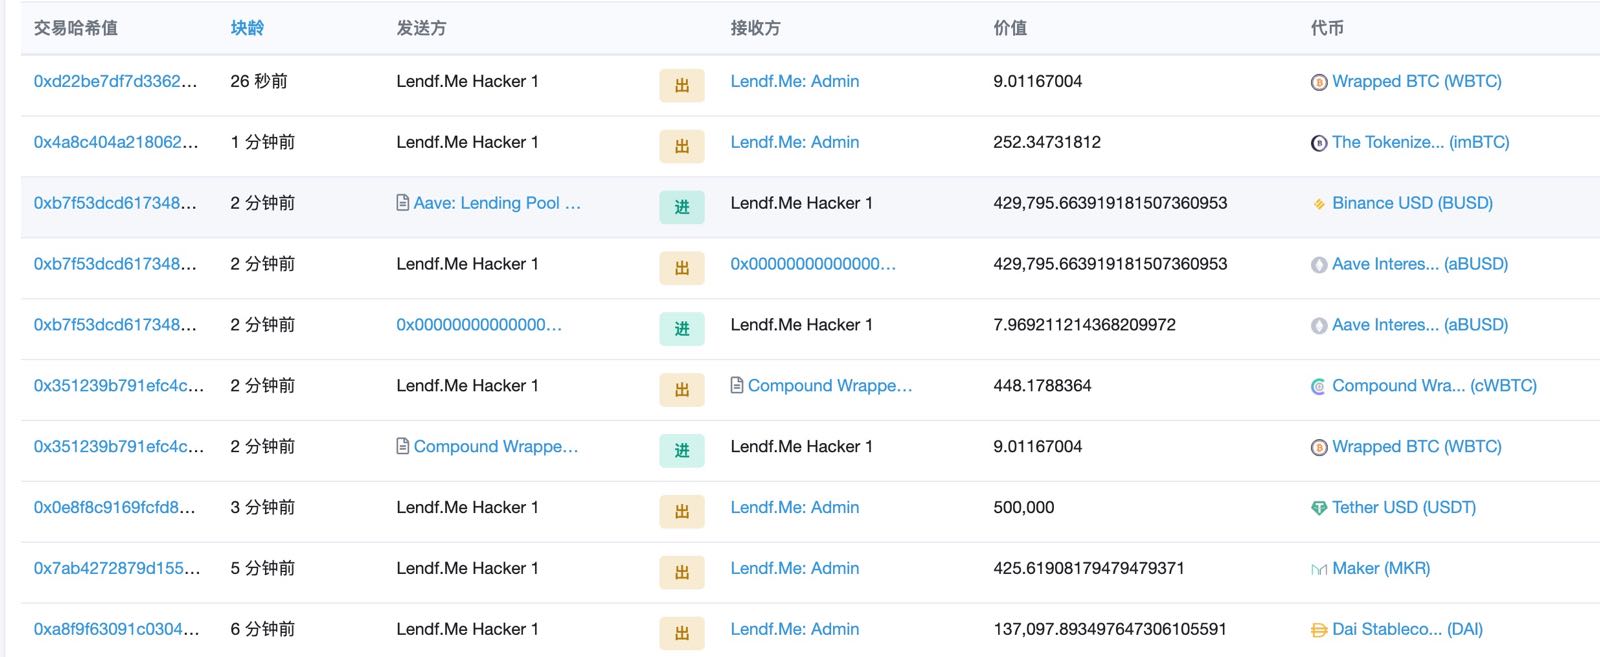
Task: Open transaction hash 0xa8f9f63091c0304…
Action: click(x=116, y=629)
